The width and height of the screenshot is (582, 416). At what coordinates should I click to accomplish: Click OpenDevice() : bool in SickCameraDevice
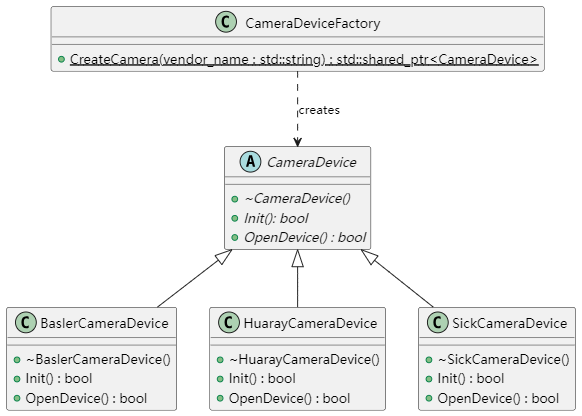498,398
